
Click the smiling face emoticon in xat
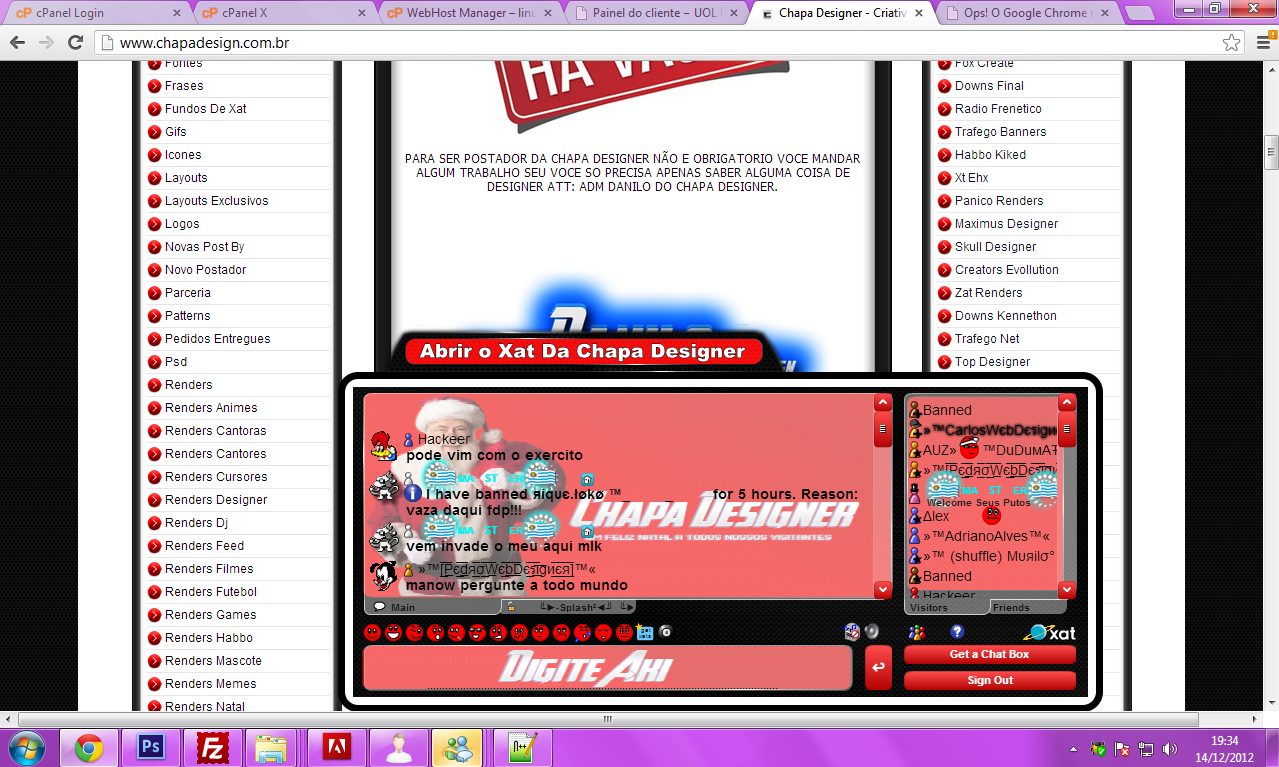(x=372, y=632)
